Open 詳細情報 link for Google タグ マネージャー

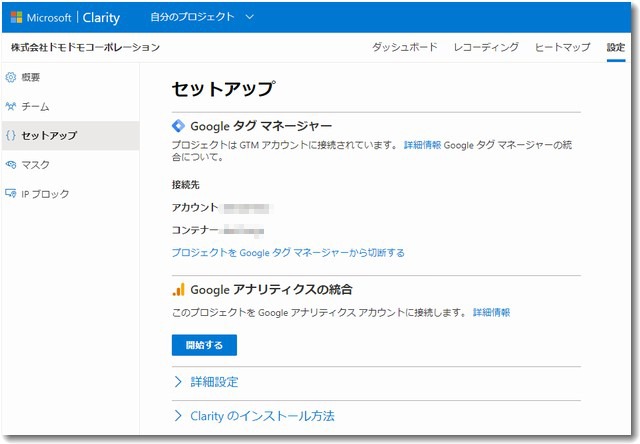click(x=422, y=145)
